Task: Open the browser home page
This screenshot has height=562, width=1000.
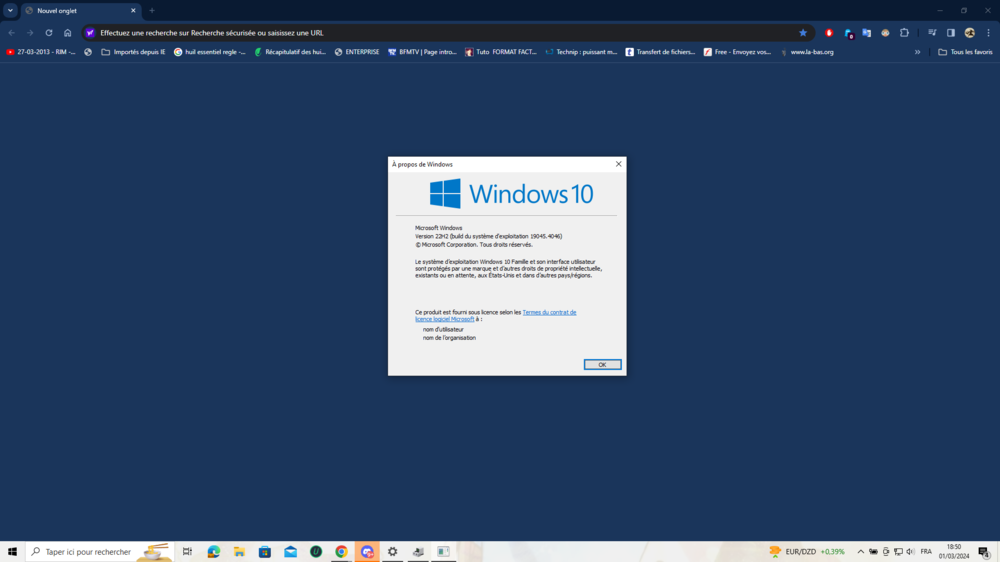Action: click(x=67, y=33)
